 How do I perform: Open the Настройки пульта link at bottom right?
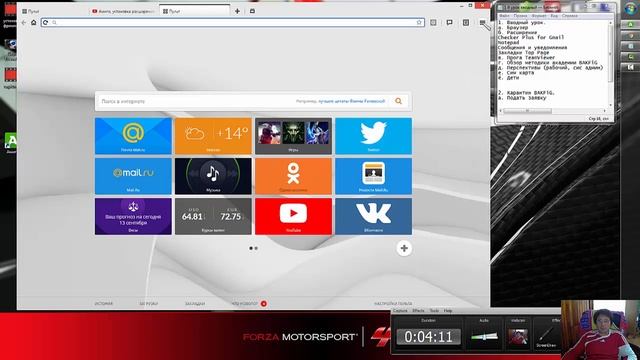393,304
